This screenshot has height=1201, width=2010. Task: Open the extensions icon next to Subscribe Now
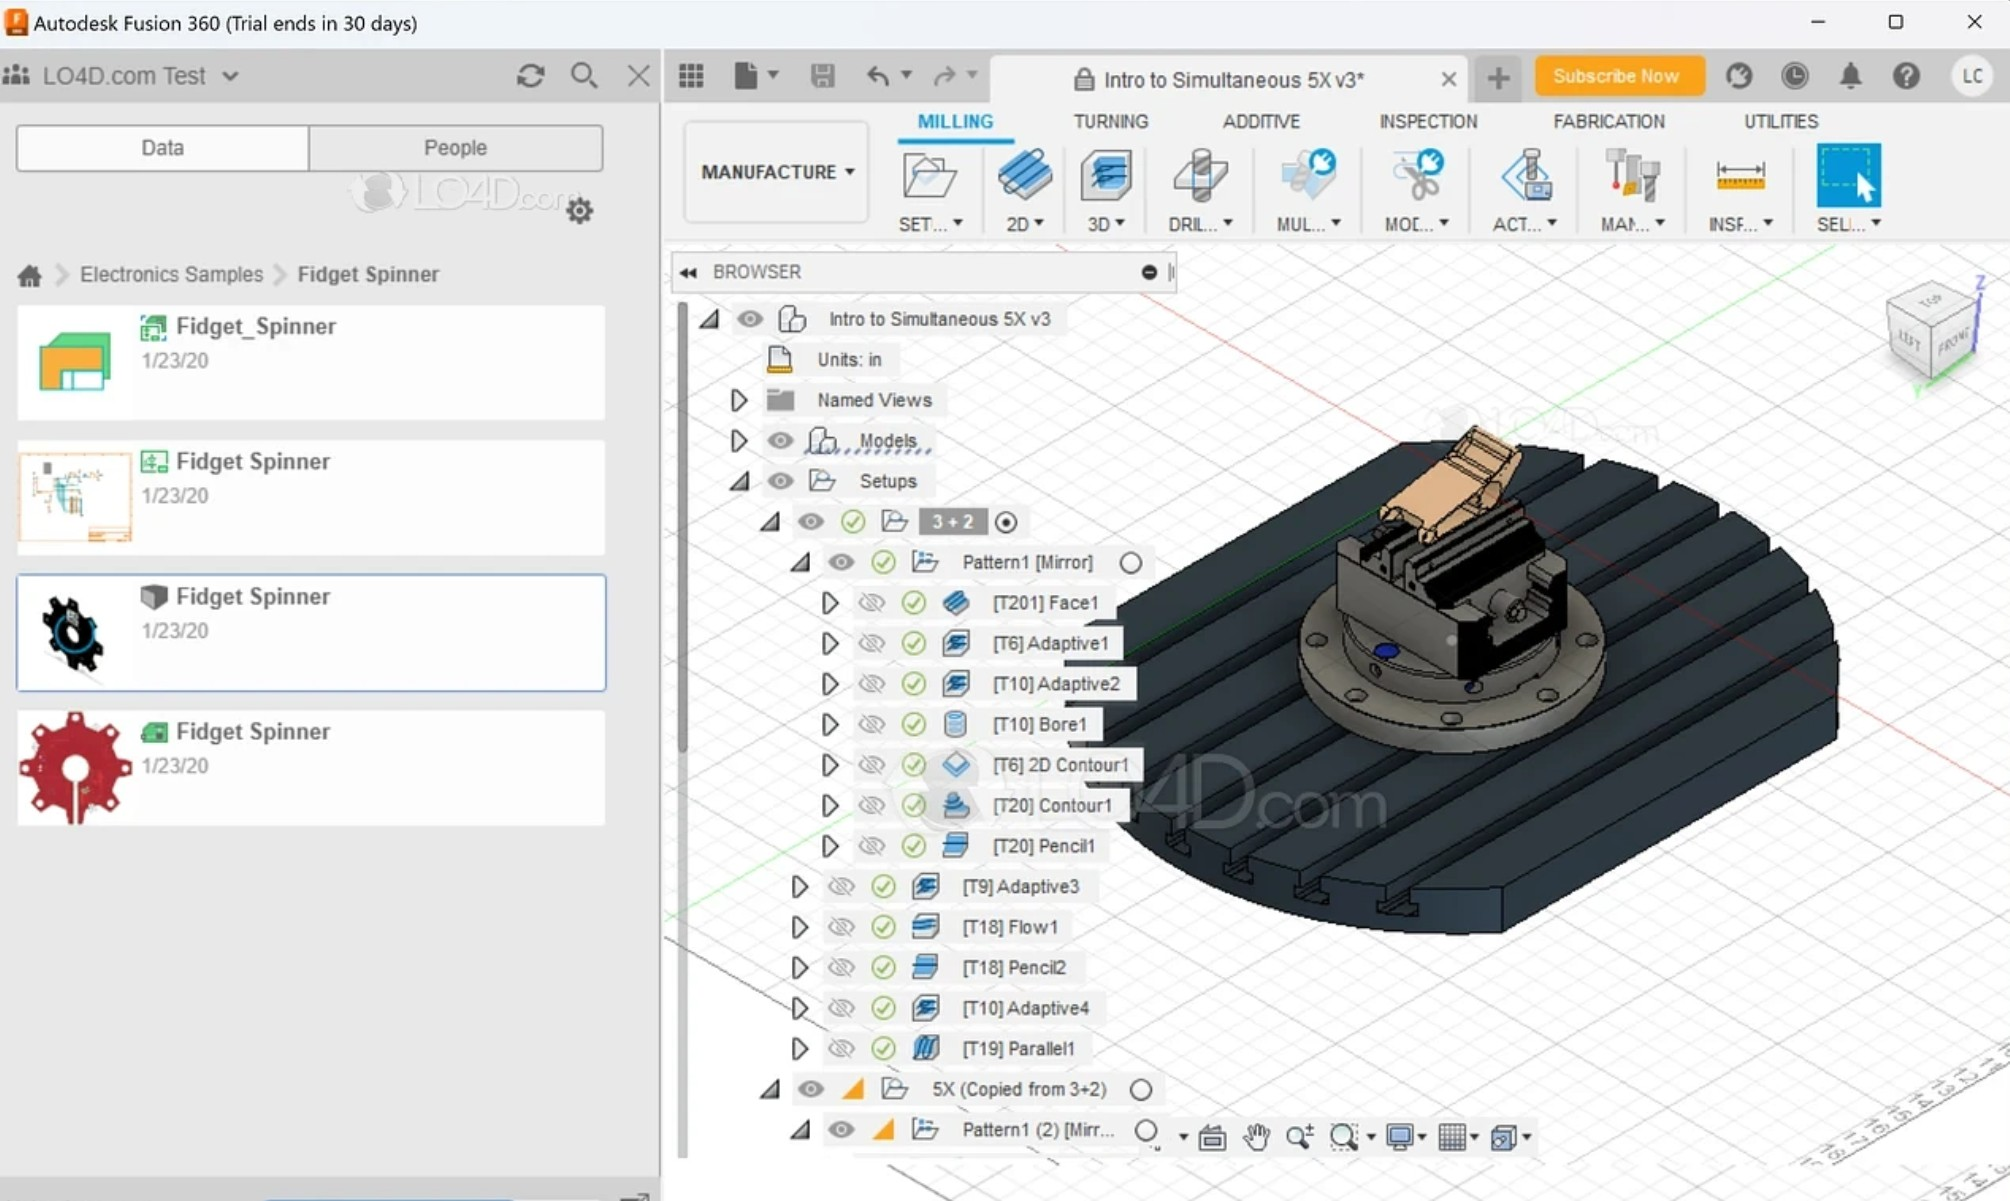(1739, 76)
